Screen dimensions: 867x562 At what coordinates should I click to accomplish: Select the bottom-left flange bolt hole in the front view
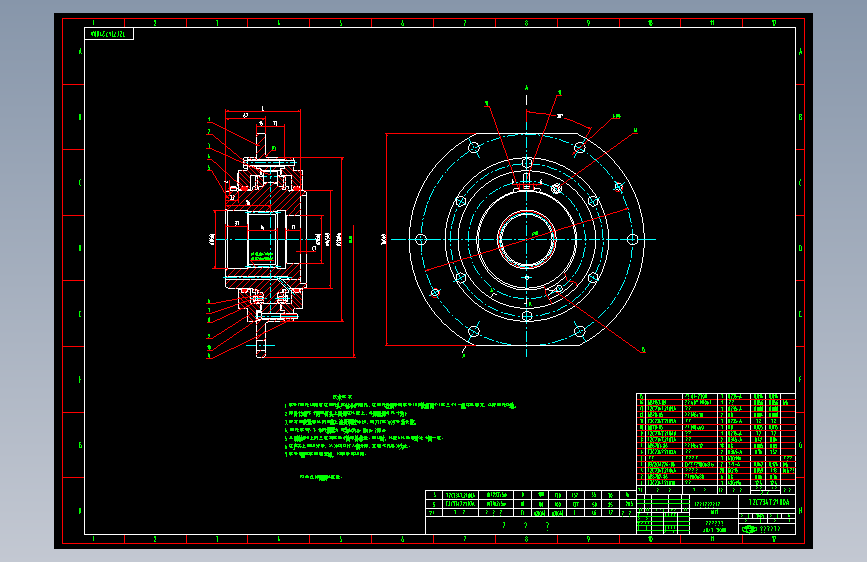(x=474, y=331)
